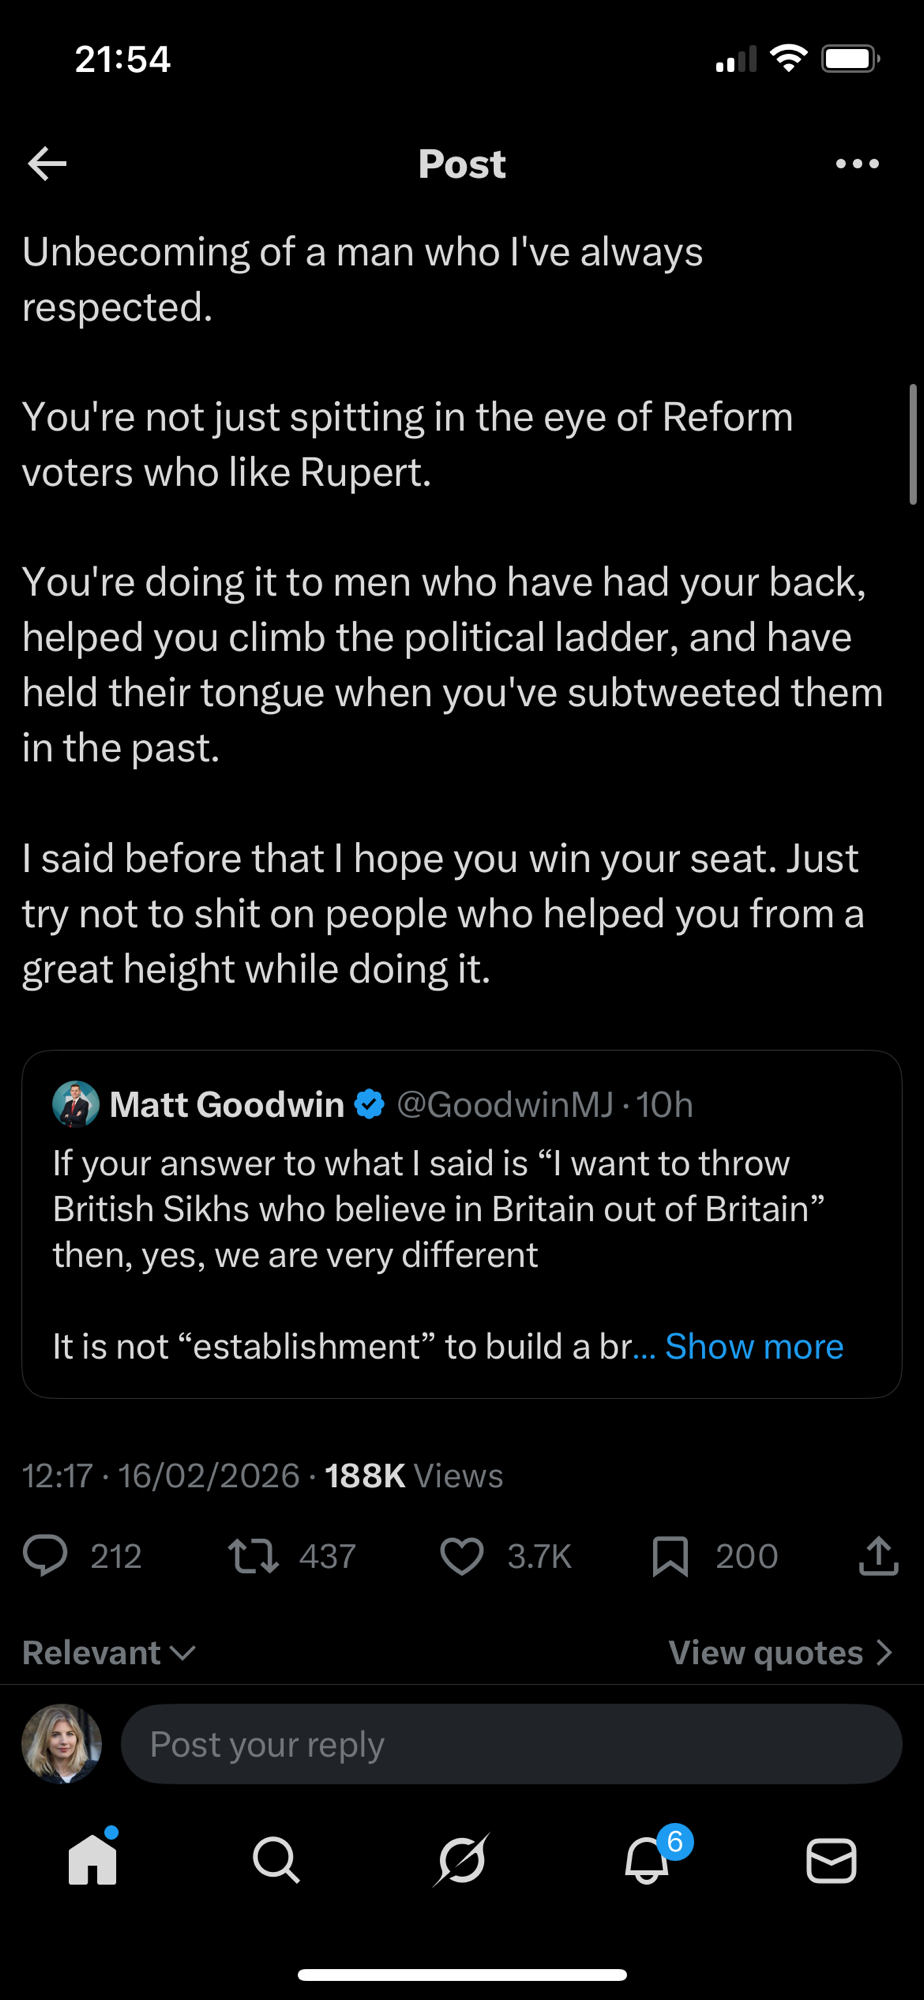Tap the back arrow icon

pyautogui.click(x=47, y=163)
